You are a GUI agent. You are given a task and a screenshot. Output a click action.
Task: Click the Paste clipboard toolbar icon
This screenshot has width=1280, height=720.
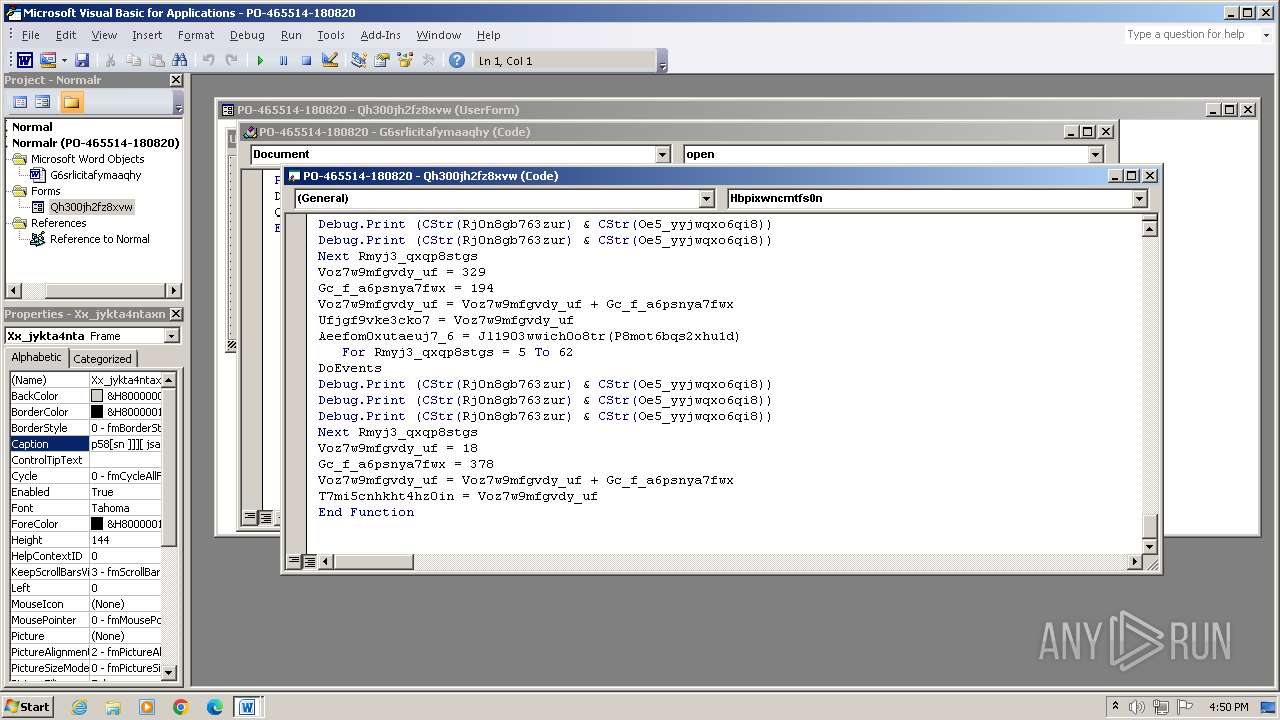click(156, 61)
